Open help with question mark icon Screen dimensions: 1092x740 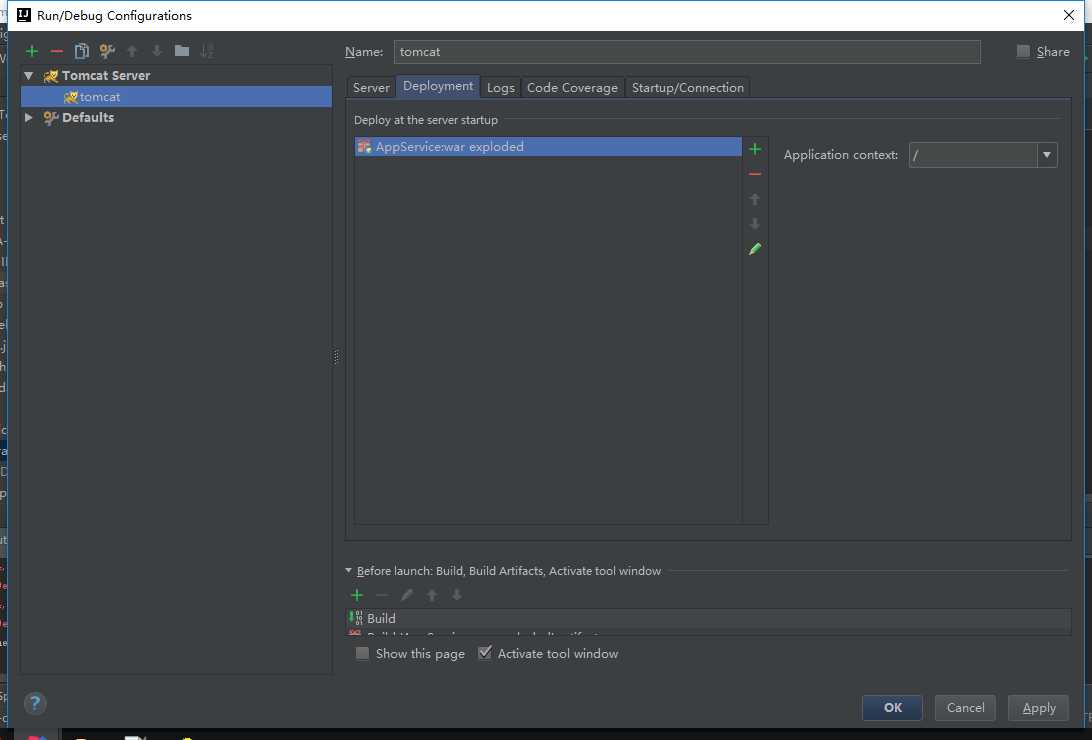click(35, 704)
